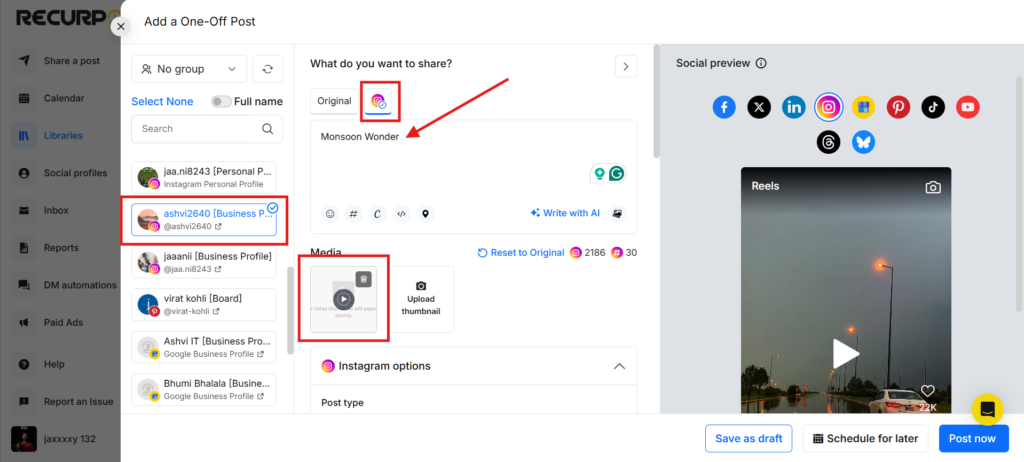Click the heart icon on Reels preview
Image resolution: width=1024 pixels, height=462 pixels.
pyautogui.click(x=928, y=391)
